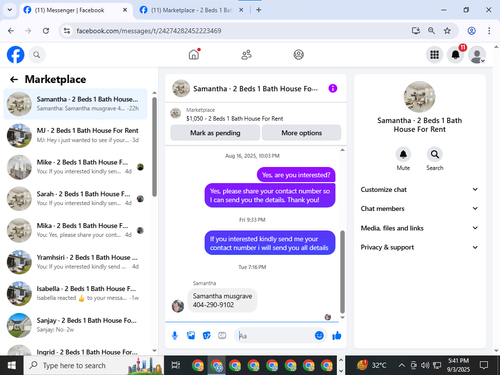Image resolution: width=500 pixels, height=375 pixels.
Task: Click the Samantha musgrave phone number message
Action: [222, 300]
